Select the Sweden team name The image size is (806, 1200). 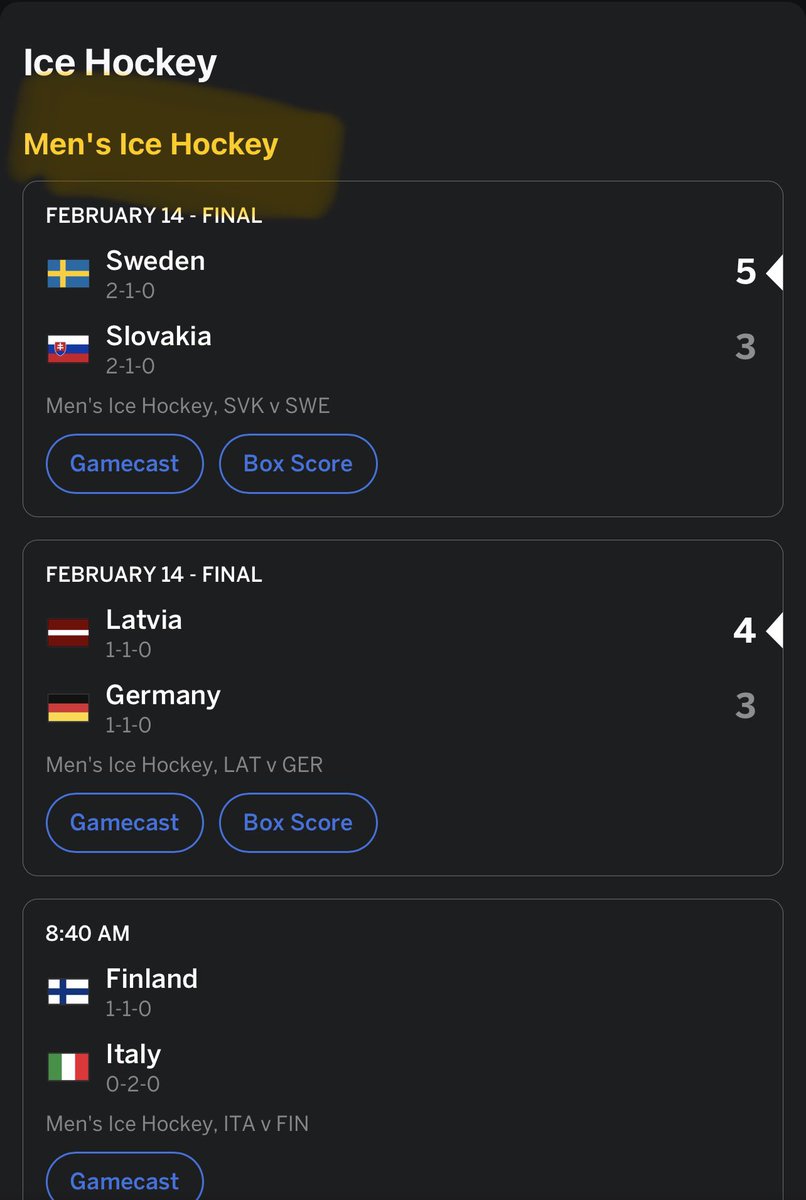tap(155, 261)
